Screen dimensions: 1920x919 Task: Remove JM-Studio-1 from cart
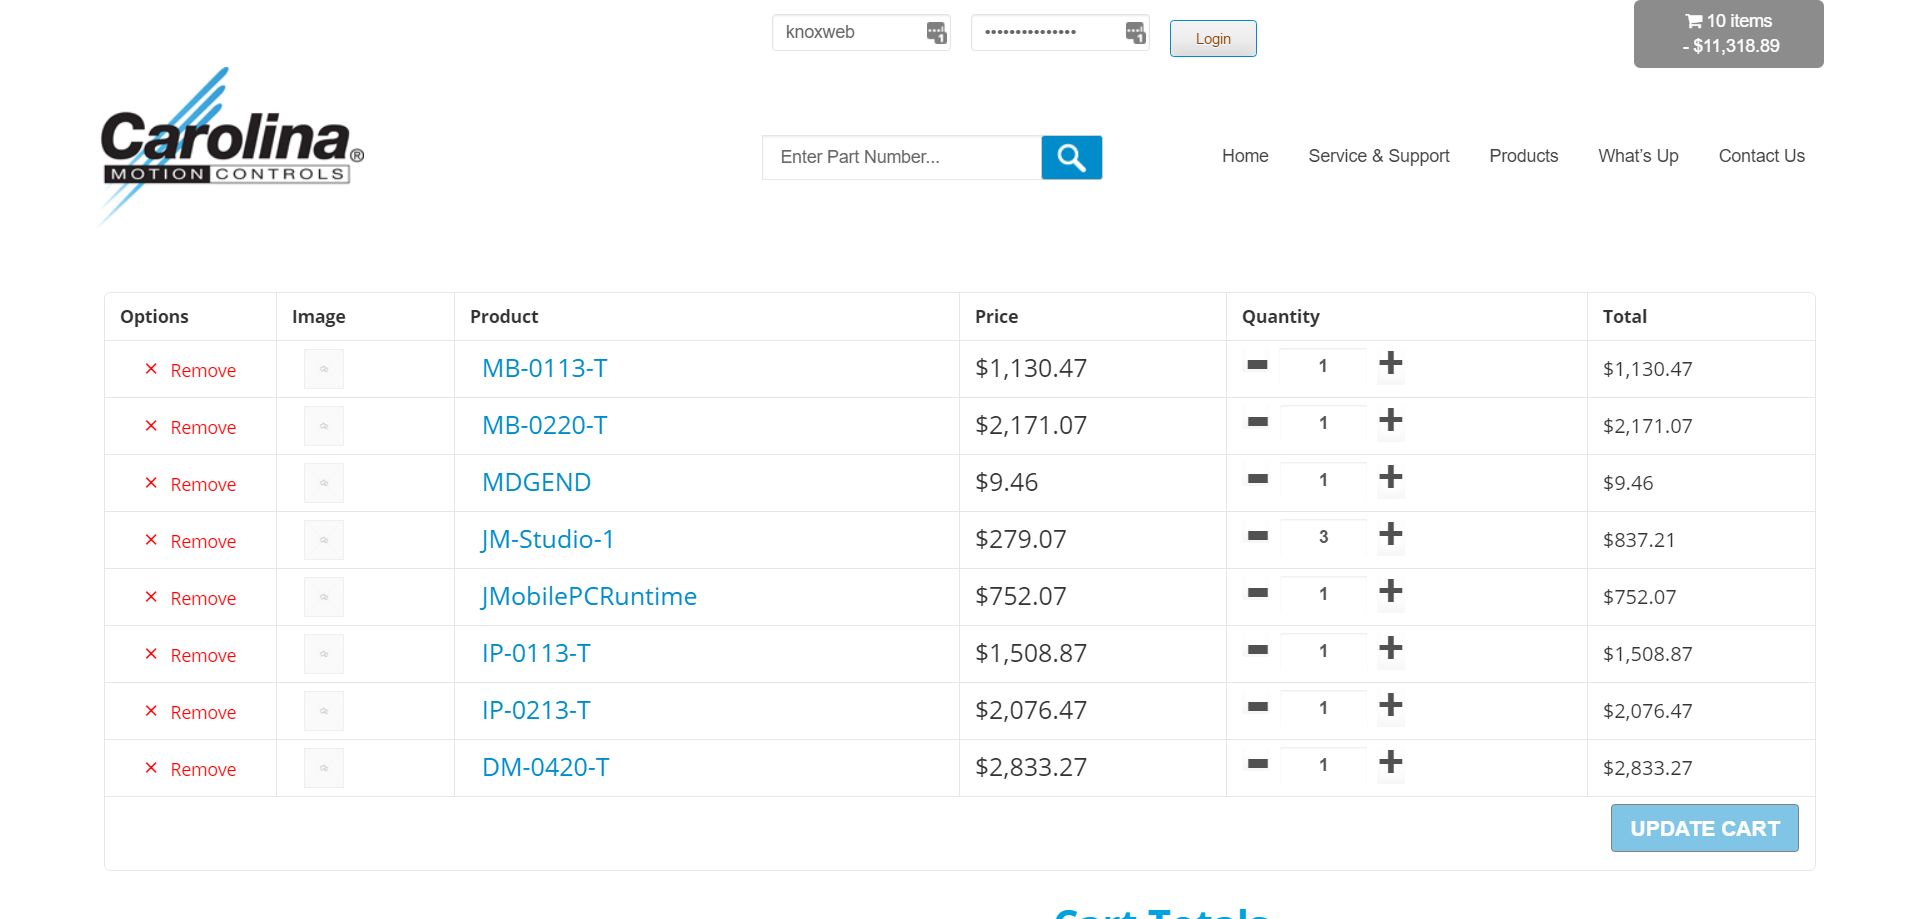tap(191, 541)
